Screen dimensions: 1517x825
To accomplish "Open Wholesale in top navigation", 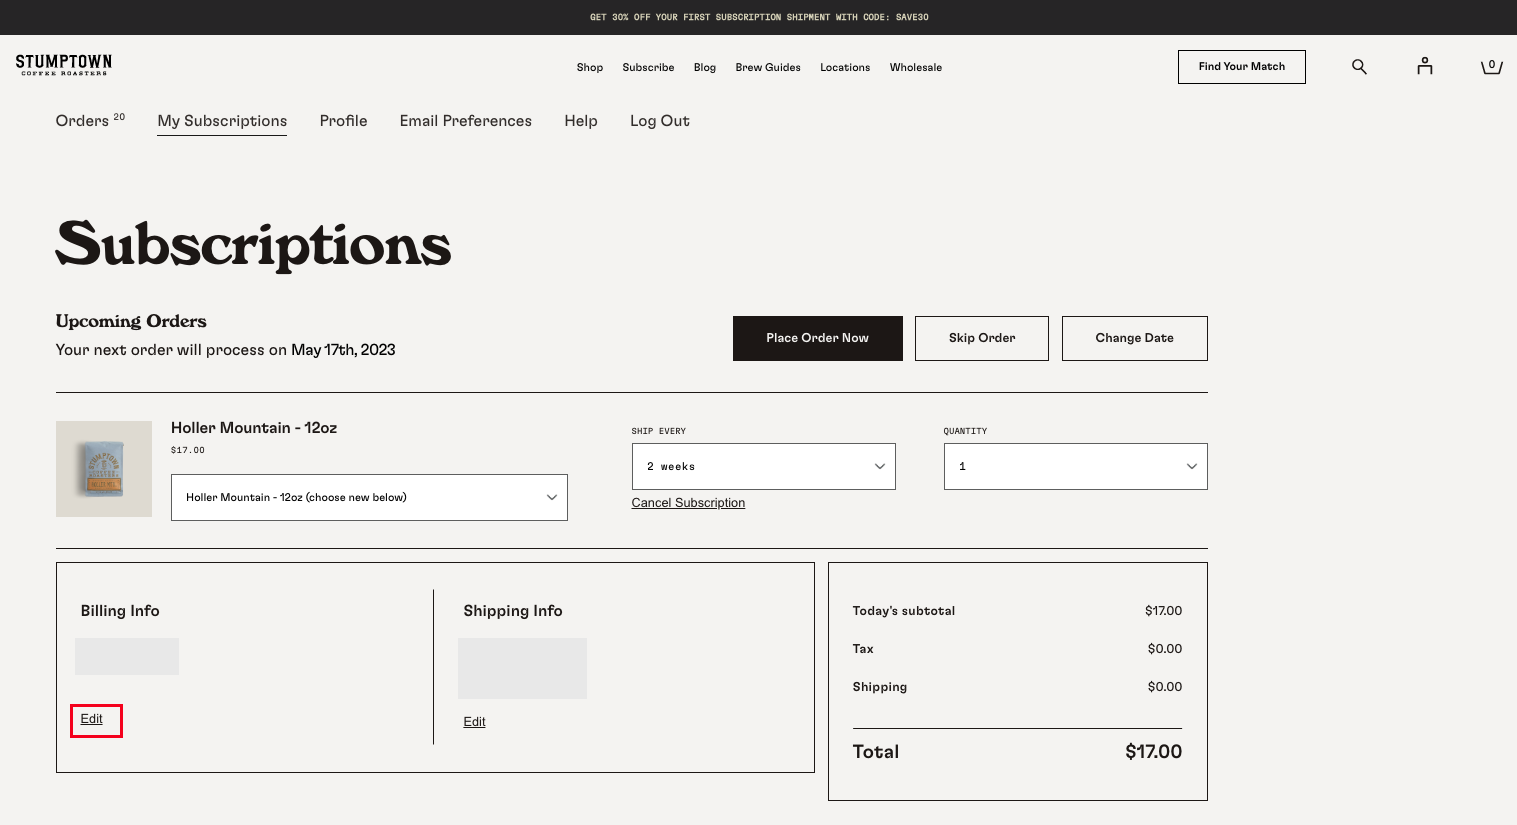I will [916, 68].
